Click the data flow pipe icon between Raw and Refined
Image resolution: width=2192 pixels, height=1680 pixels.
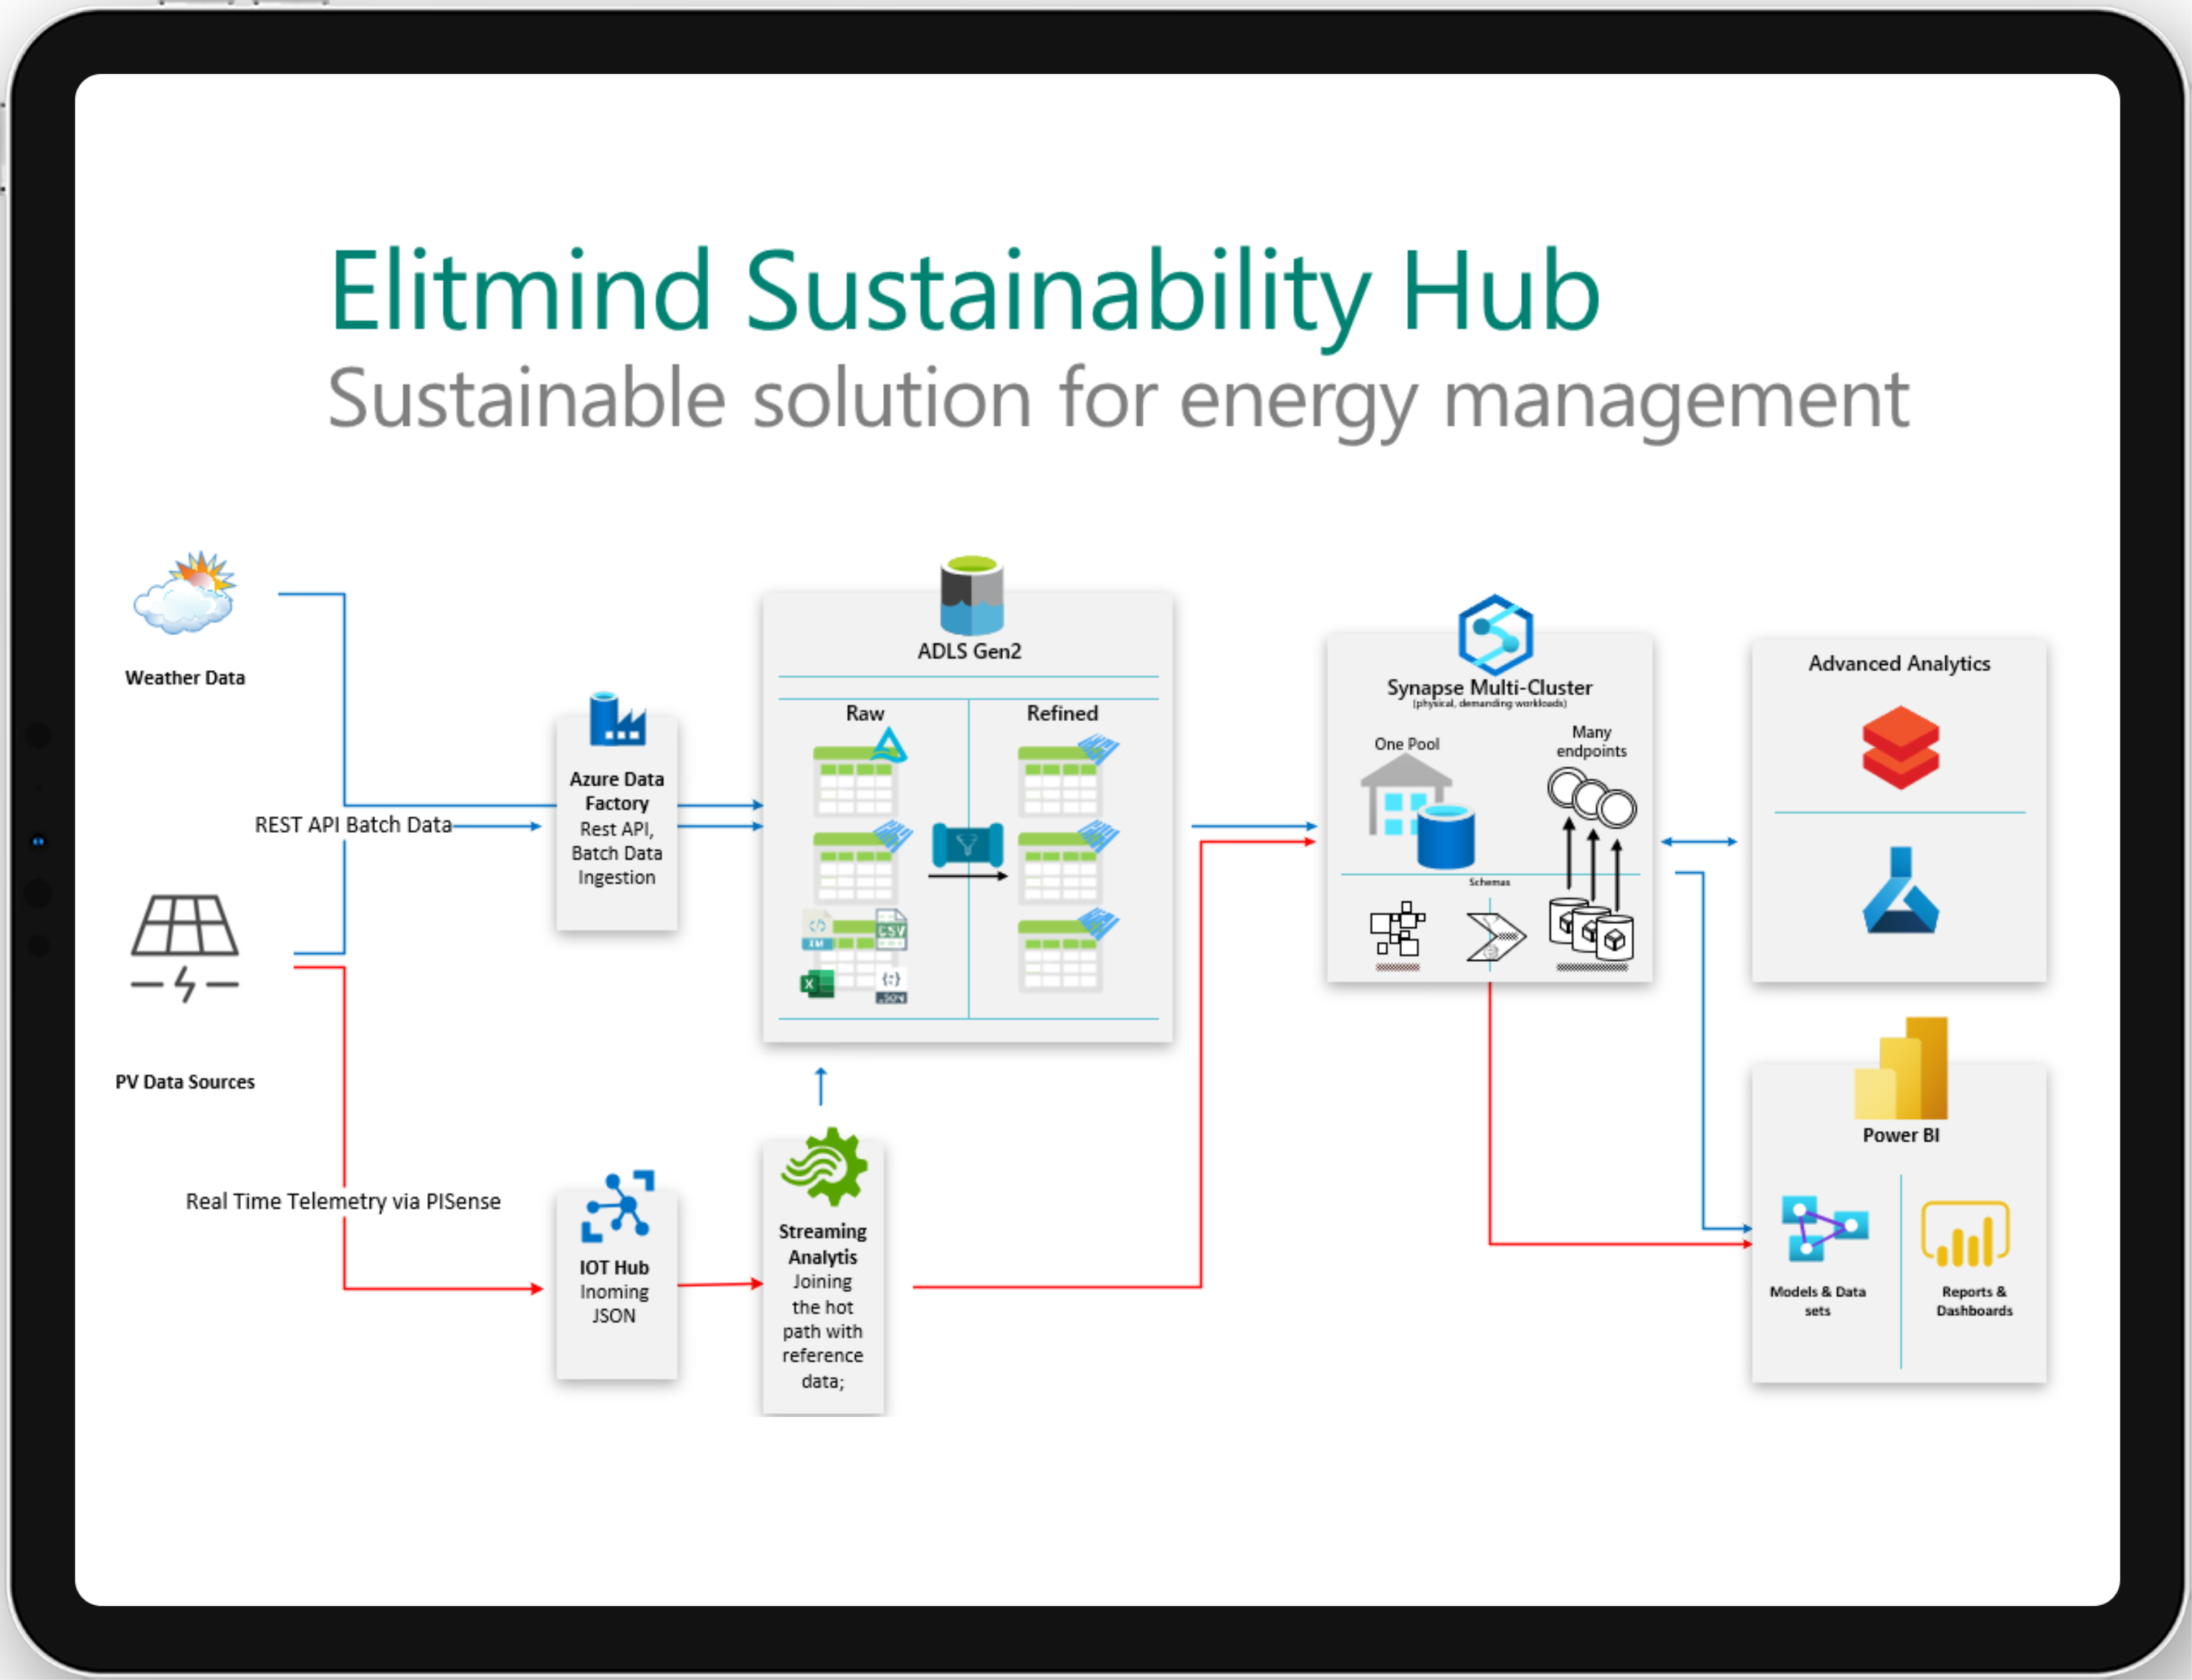tap(967, 845)
